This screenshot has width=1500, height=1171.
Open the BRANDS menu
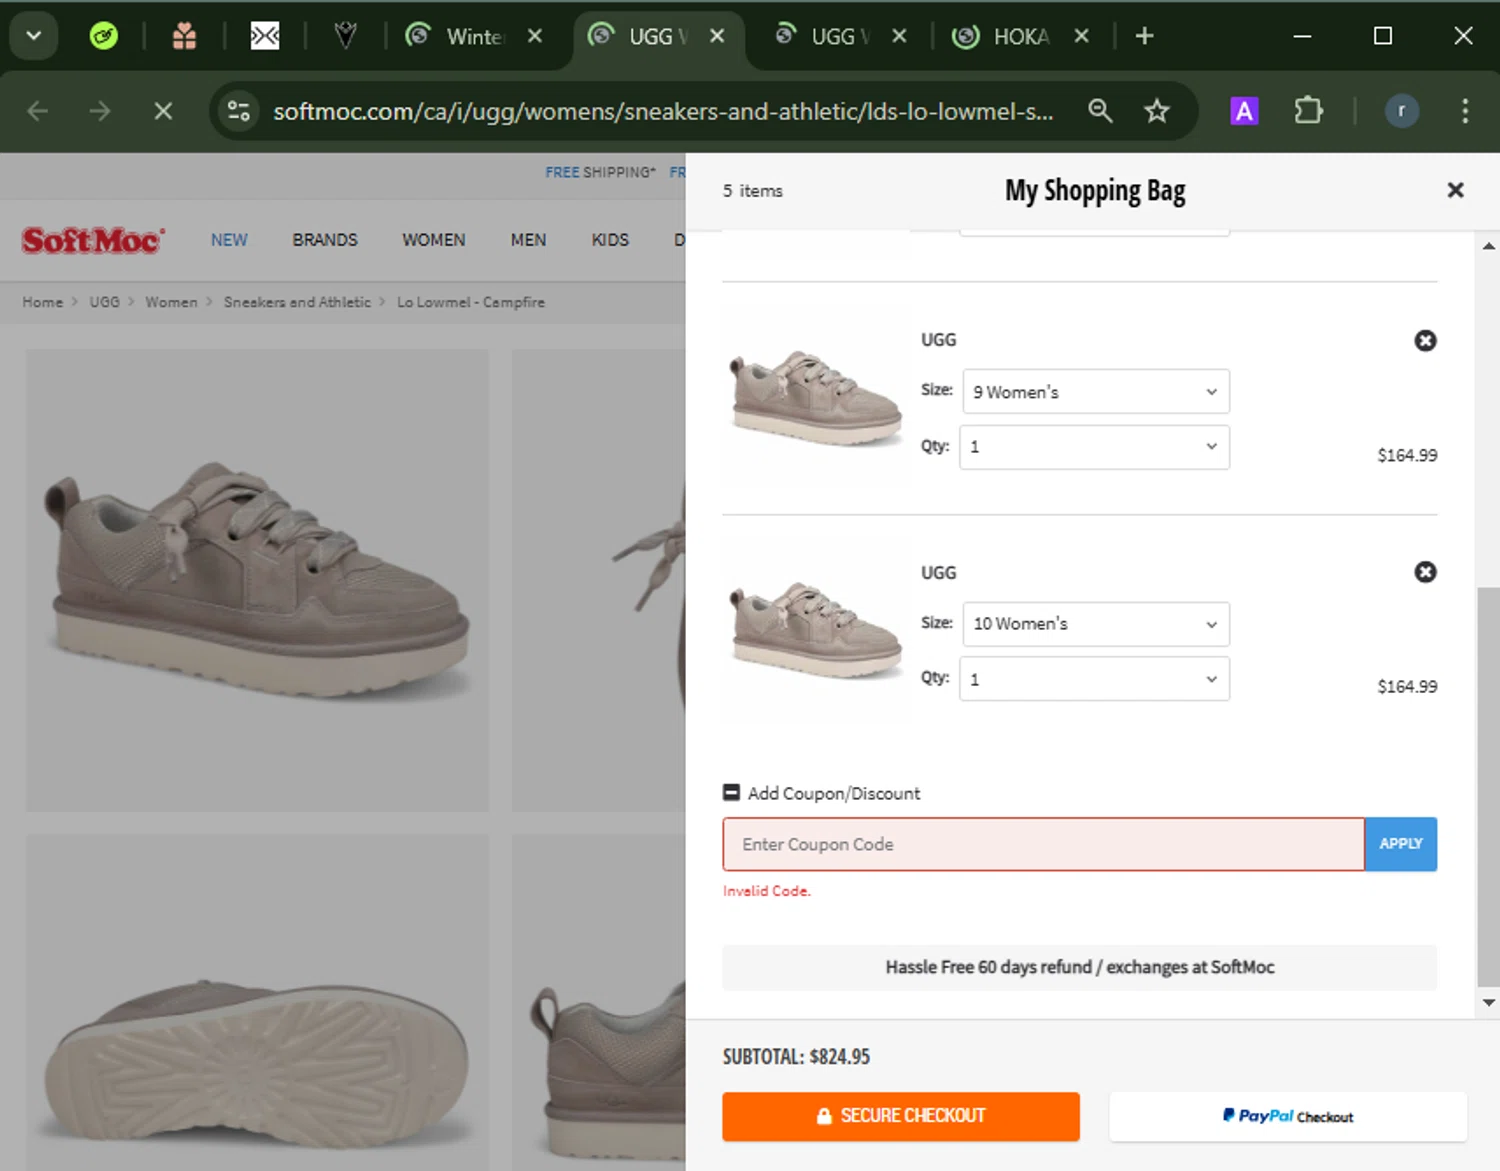(x=325, y=240)
